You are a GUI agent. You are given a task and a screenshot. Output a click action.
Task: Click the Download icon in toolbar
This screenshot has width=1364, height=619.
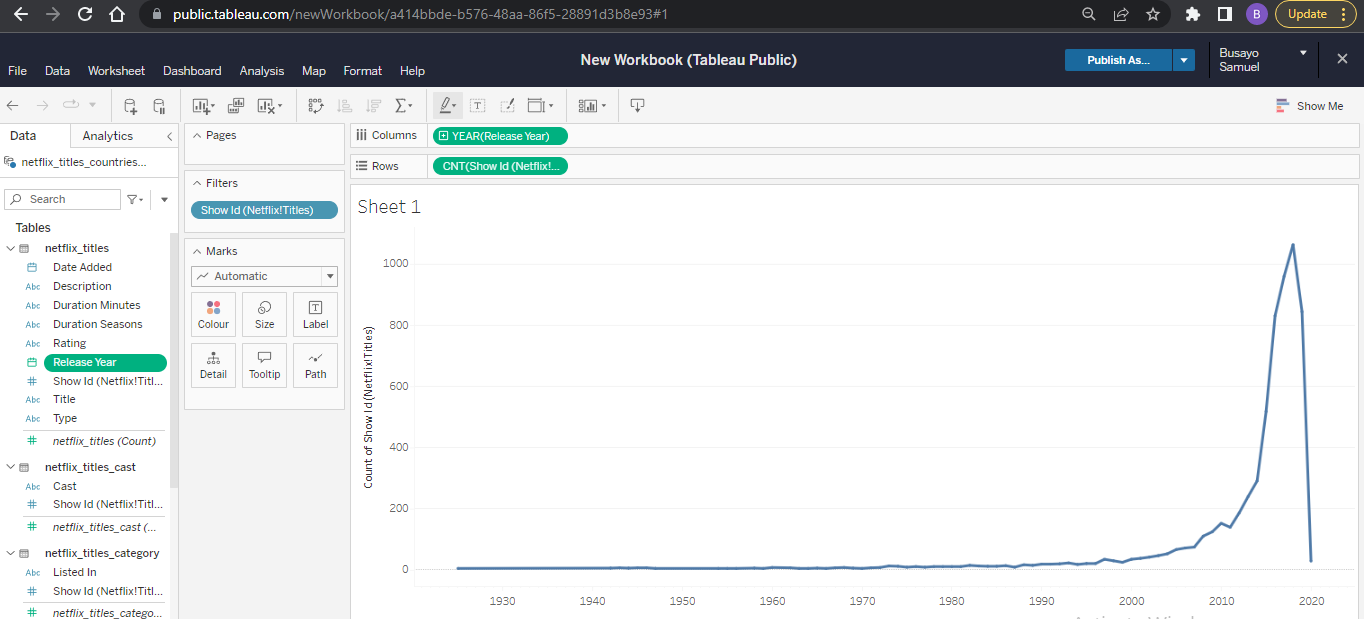point(637,106)
